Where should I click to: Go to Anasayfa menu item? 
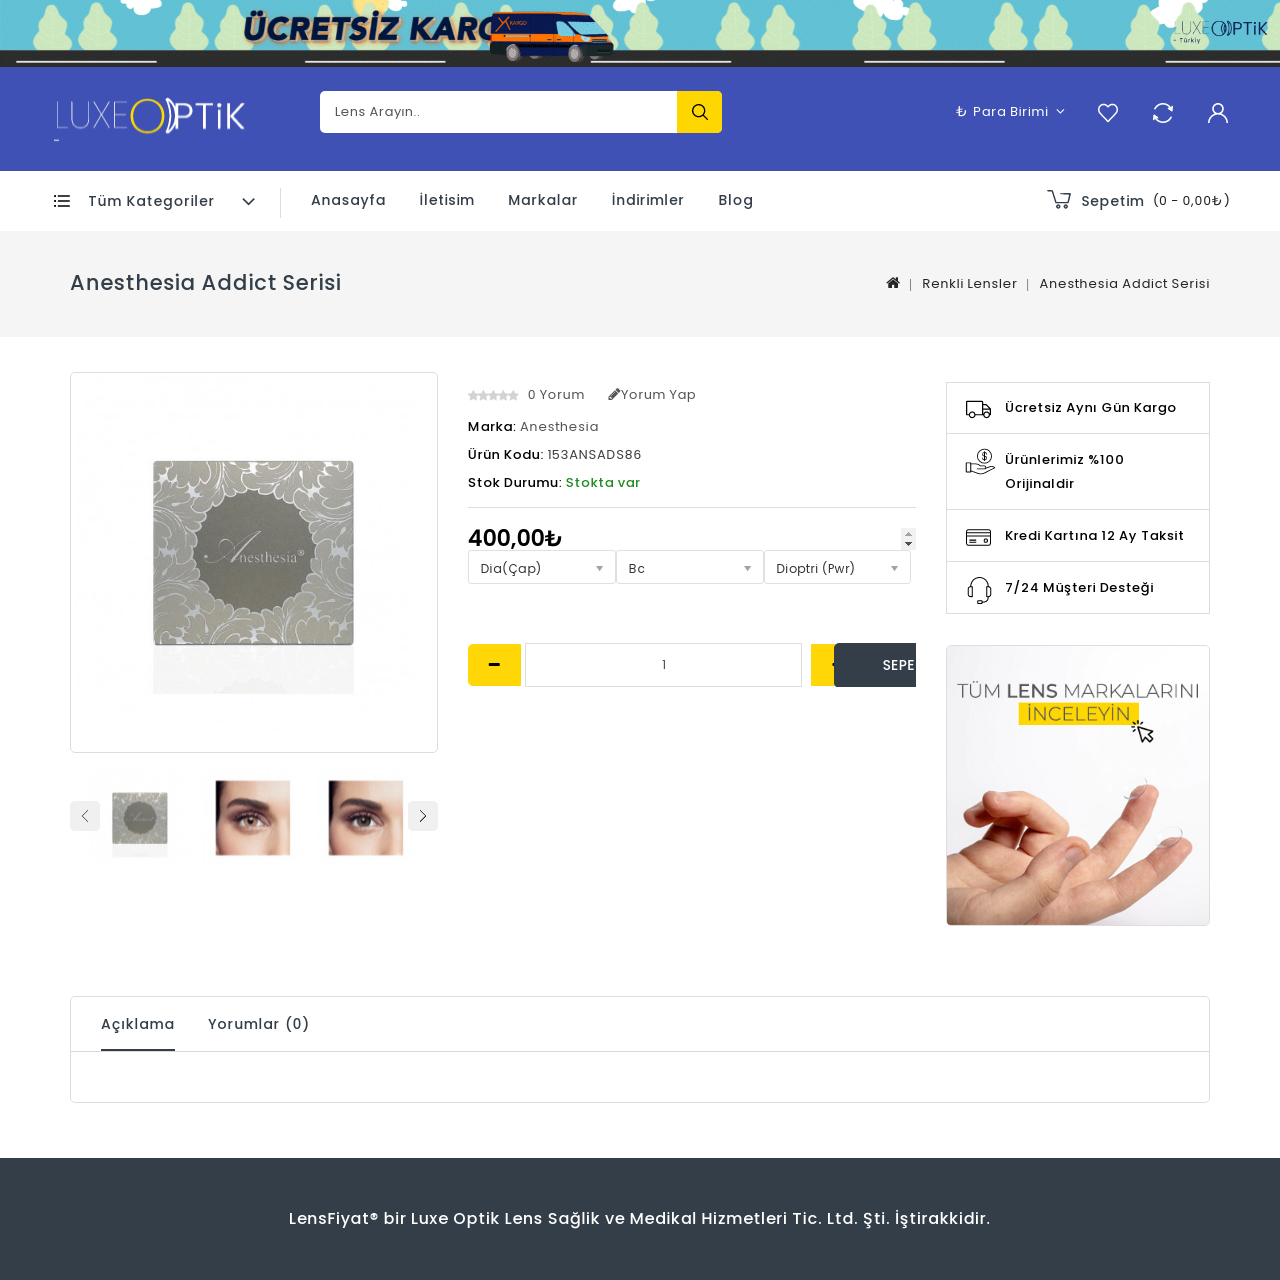348,200
